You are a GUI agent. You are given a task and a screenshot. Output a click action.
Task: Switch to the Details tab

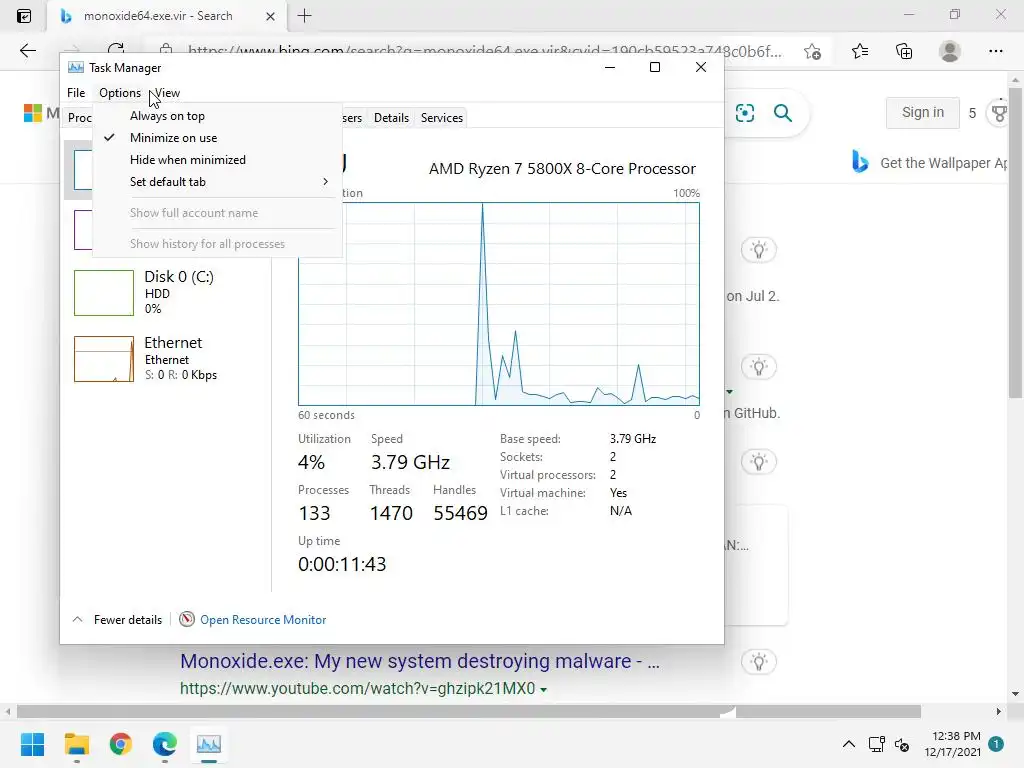point(391,118)
